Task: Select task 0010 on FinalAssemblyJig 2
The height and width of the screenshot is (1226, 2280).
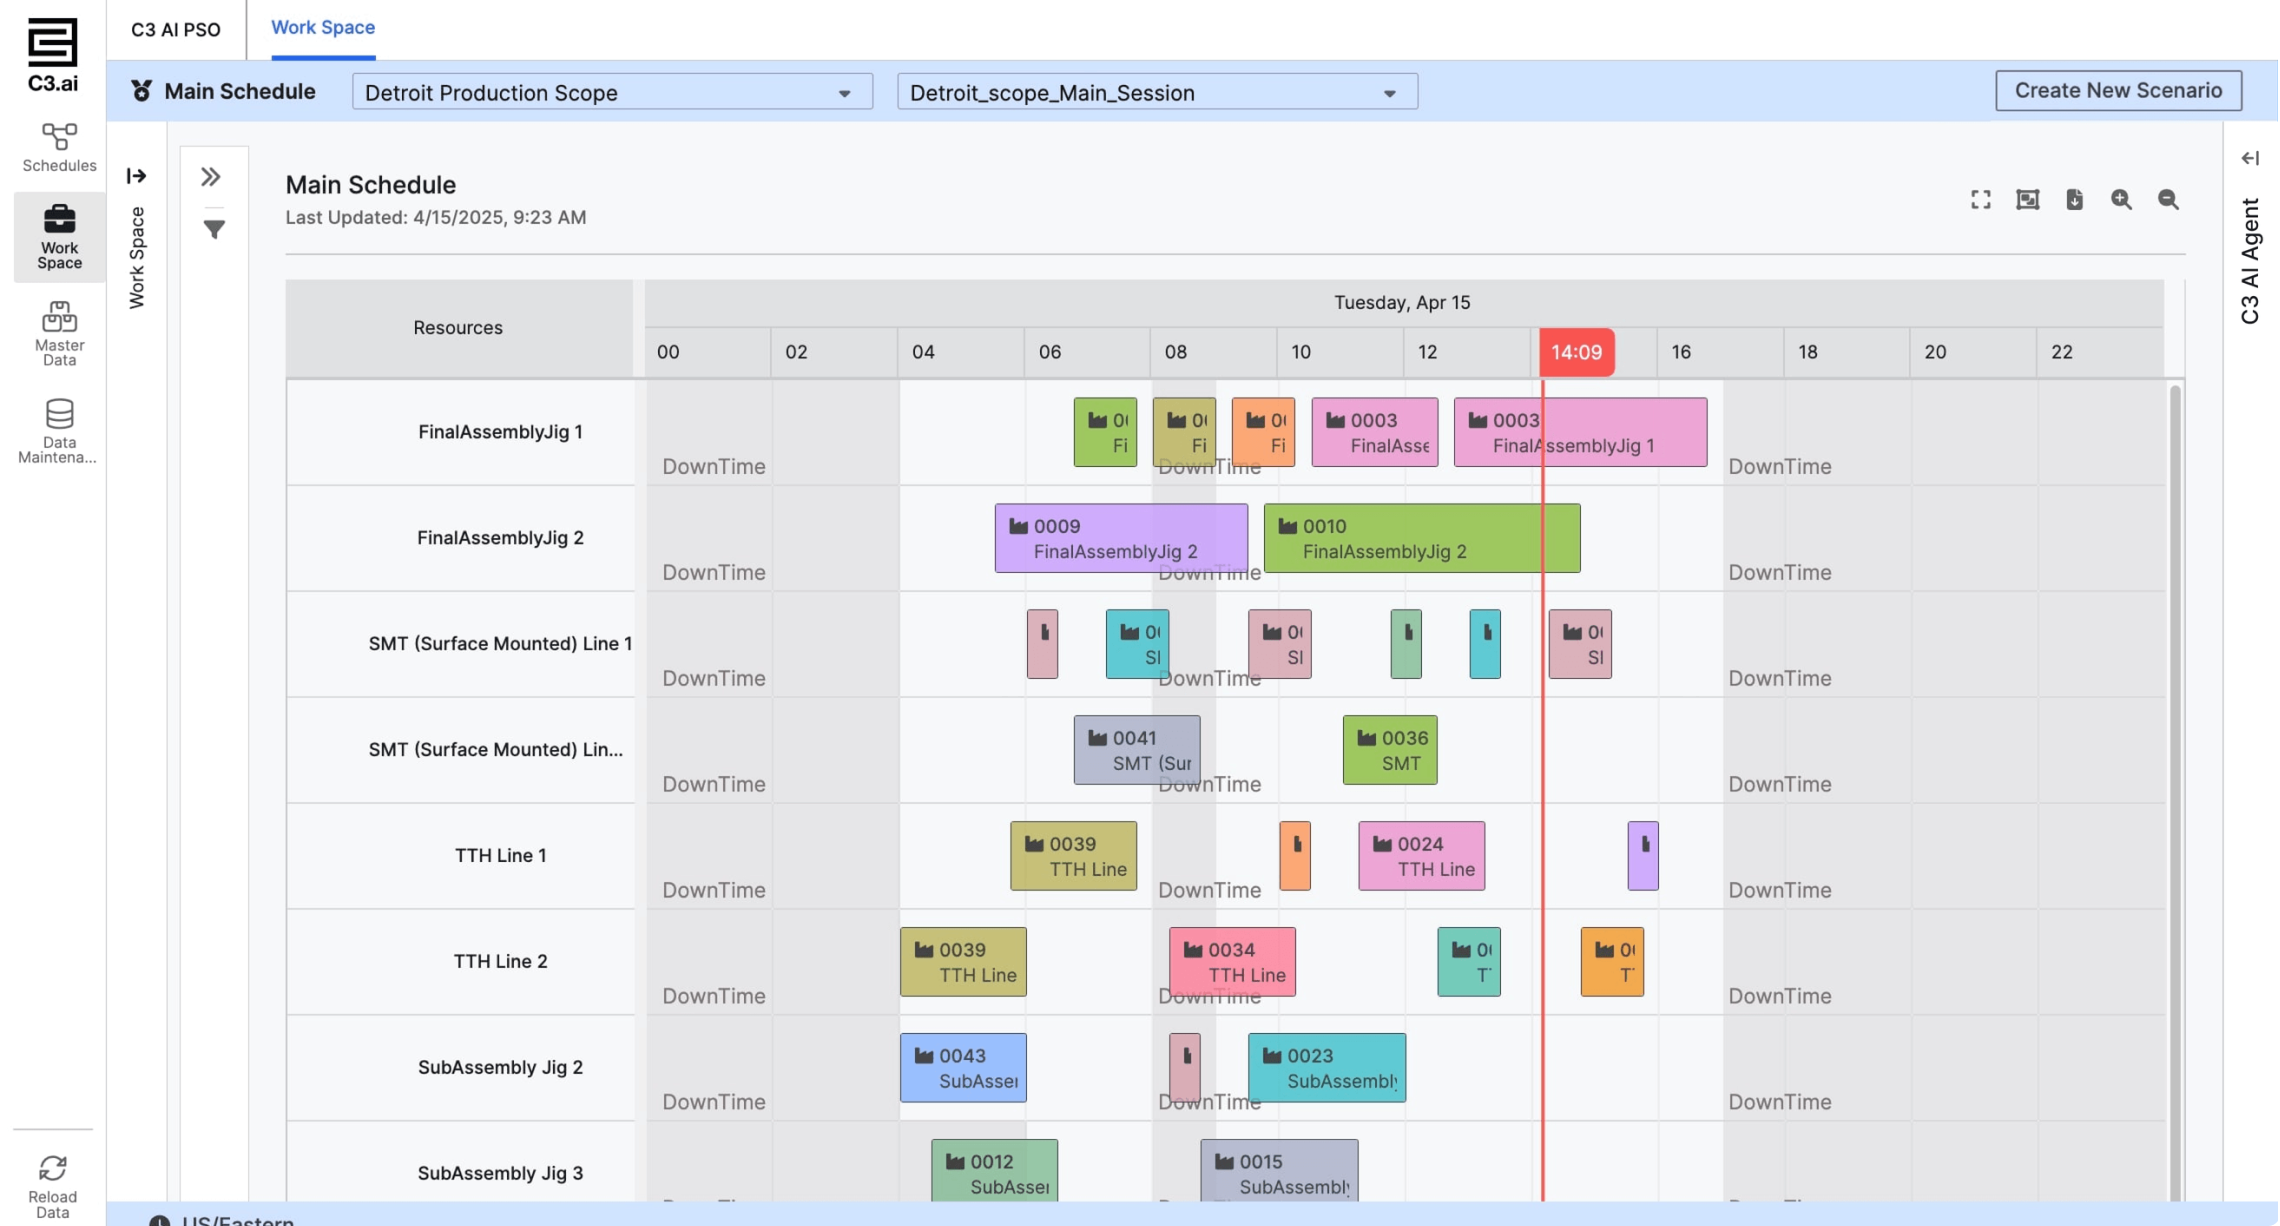Action: click(x=1422, y=538)
